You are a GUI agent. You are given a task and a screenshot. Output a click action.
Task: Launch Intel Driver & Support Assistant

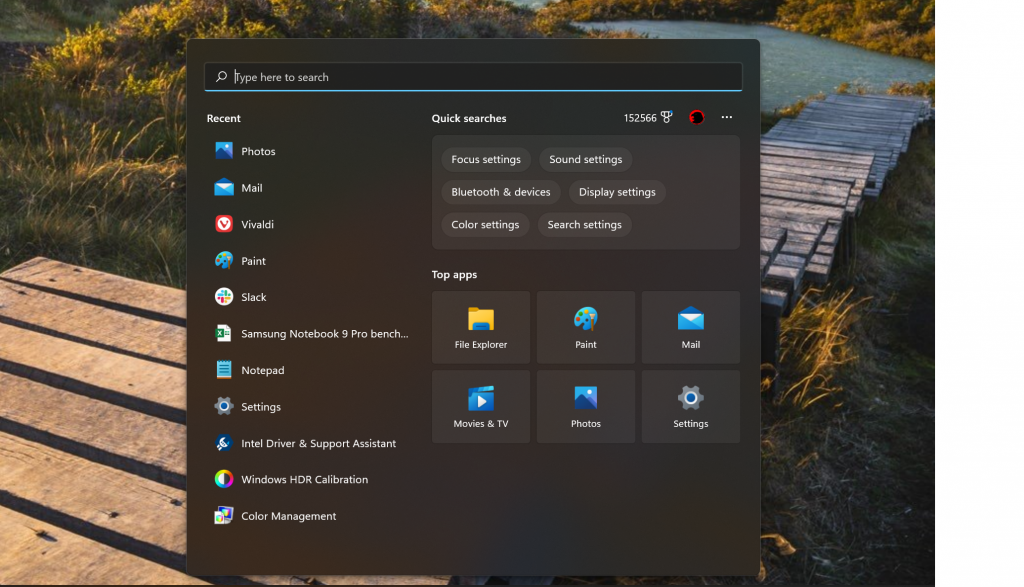coord(318,443)
